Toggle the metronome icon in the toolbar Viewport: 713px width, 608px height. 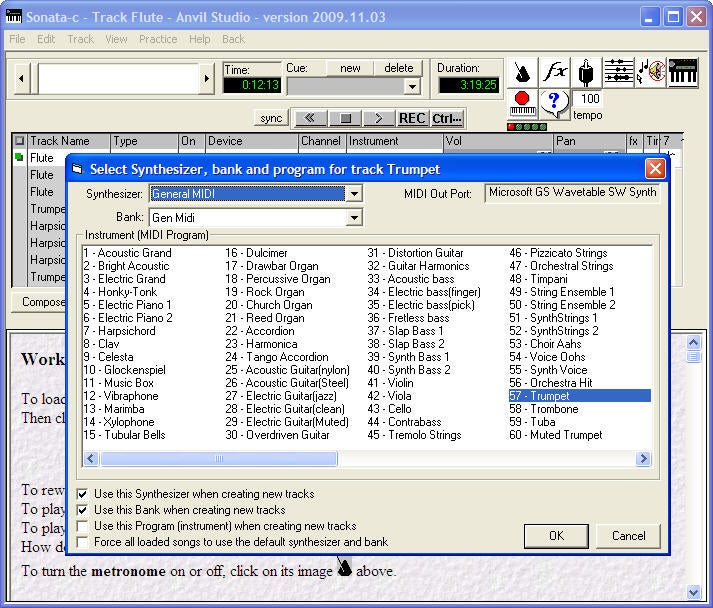pyautogui.click(x=522, y=72)
